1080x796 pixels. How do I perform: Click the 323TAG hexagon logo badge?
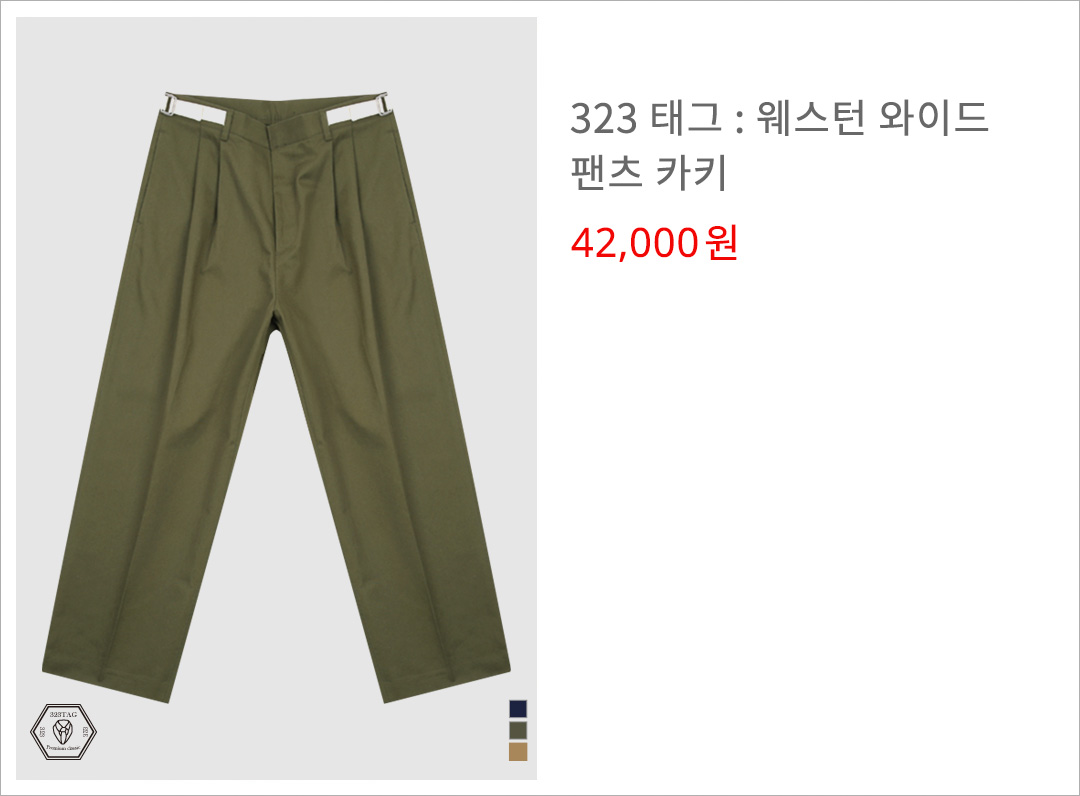pos(63,731)
